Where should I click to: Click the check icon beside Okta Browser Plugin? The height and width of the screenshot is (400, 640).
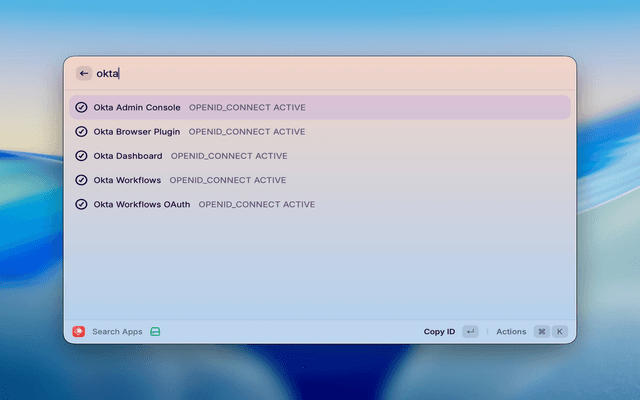pos(81,131)
